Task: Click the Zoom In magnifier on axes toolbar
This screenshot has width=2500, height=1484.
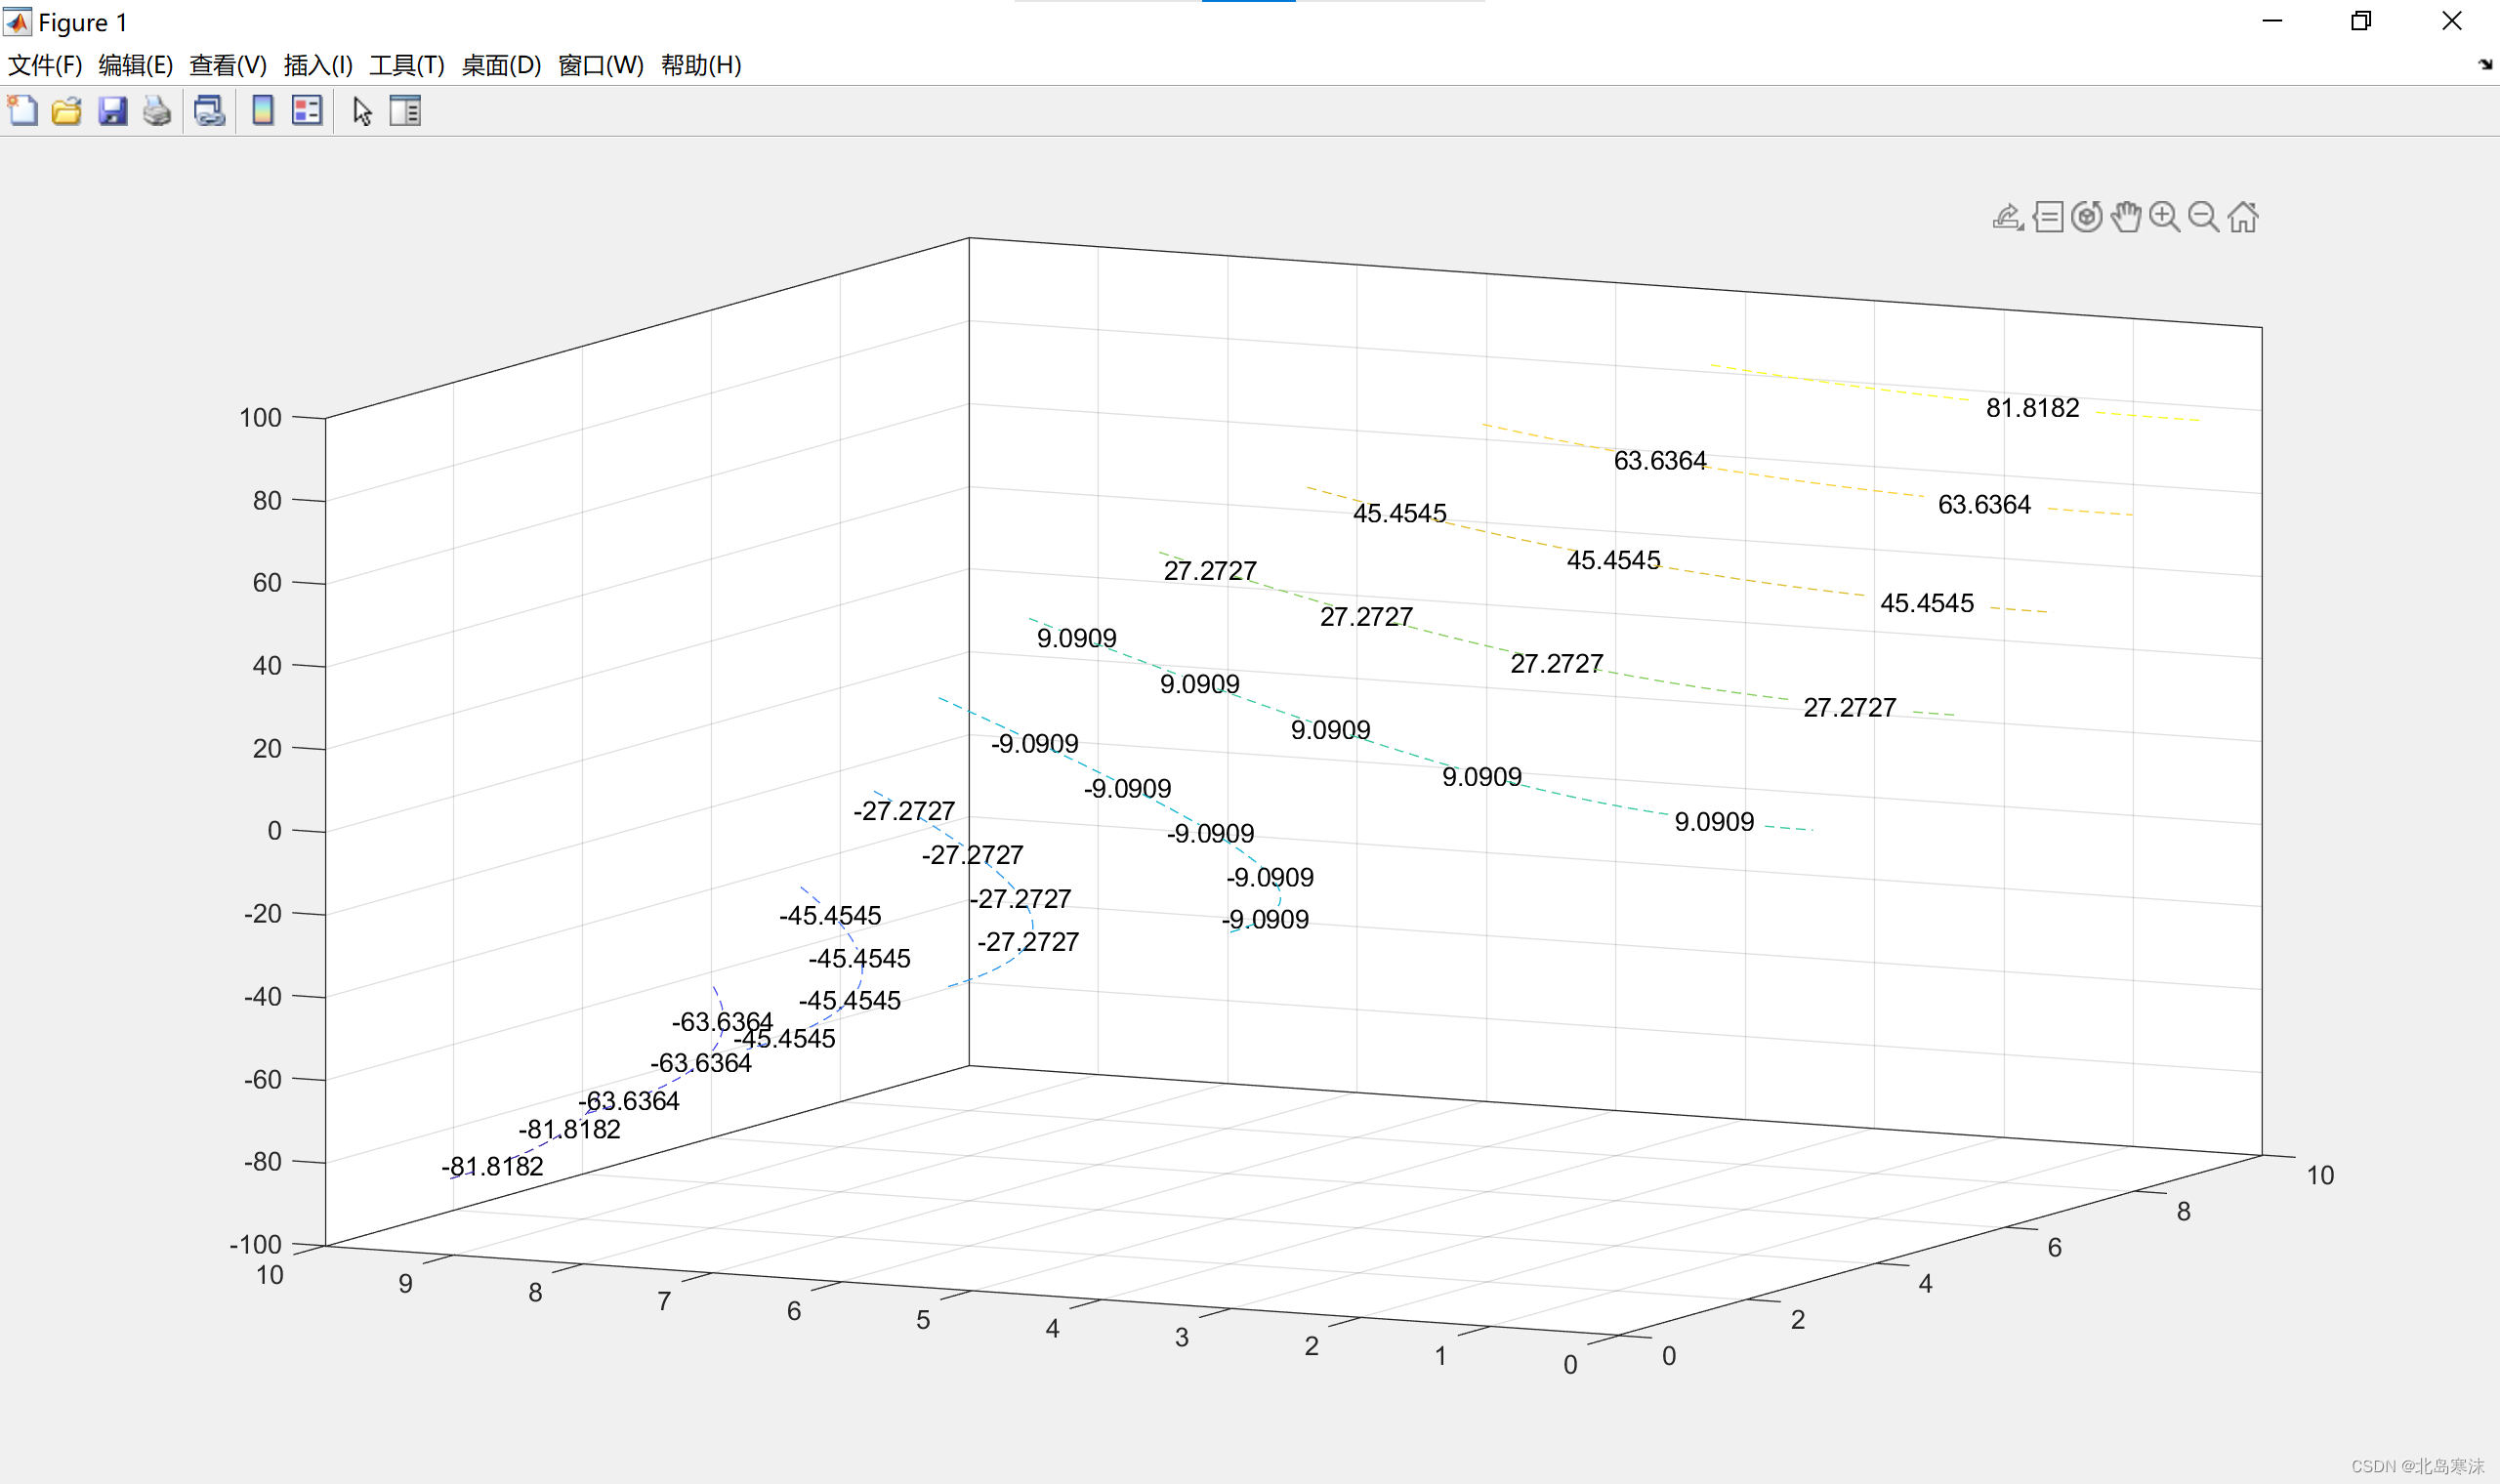Action: 2164,217
